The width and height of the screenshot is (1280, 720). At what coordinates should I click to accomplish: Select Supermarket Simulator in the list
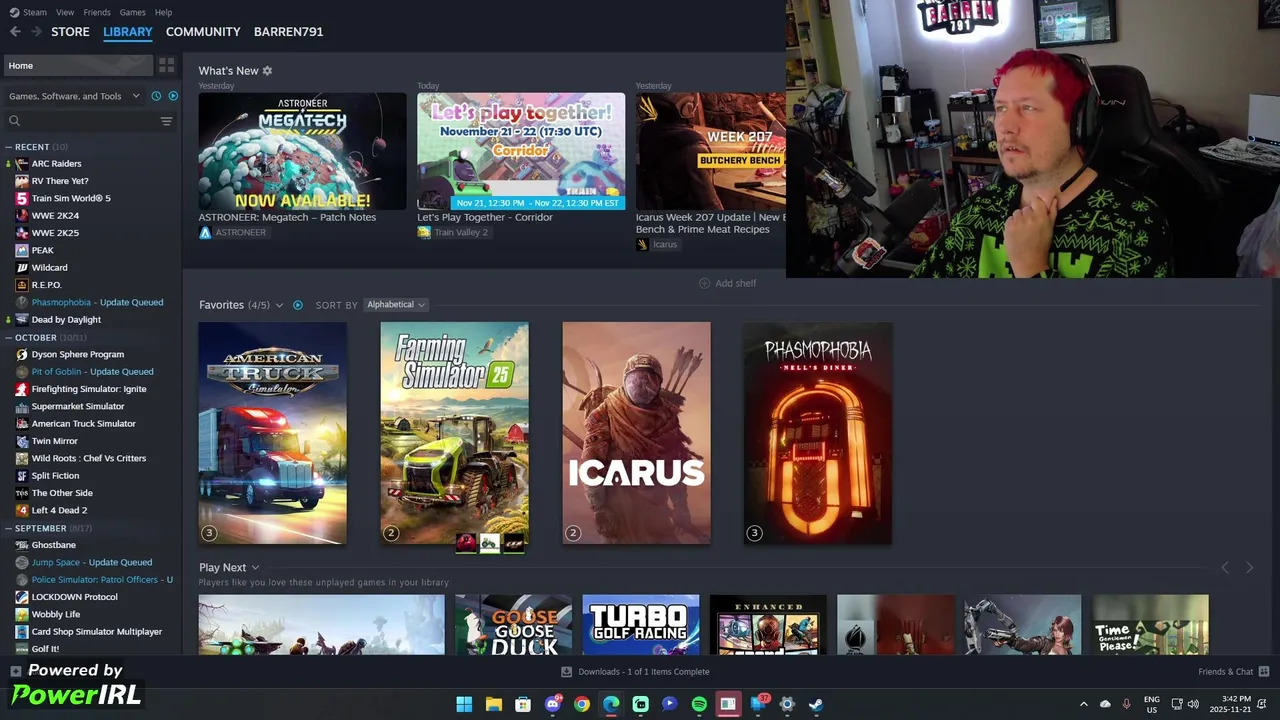pyautogui.click(x=78, y=406)
